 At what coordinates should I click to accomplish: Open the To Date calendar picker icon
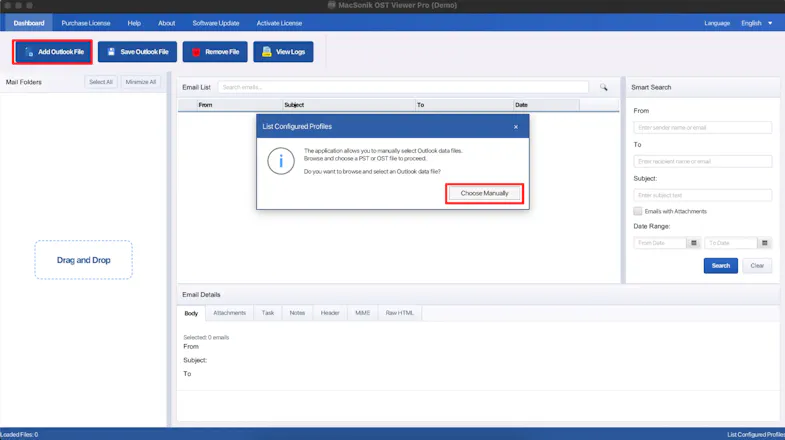764,243
